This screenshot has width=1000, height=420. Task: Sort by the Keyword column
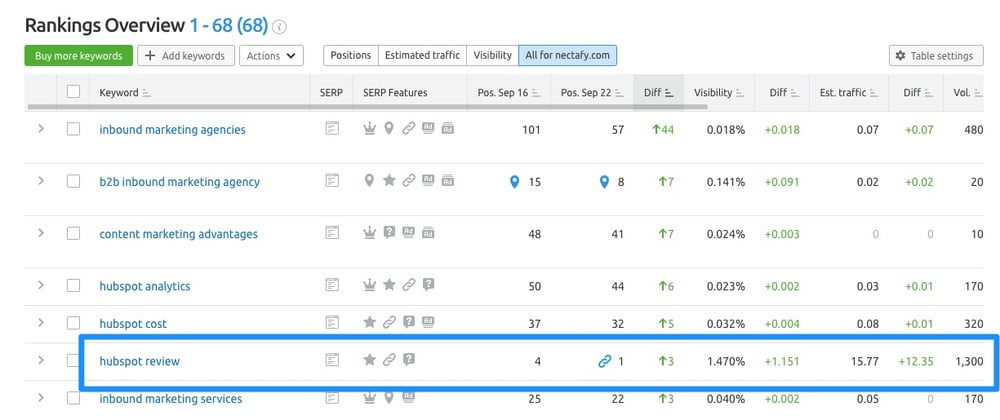[x=125, y=92]
